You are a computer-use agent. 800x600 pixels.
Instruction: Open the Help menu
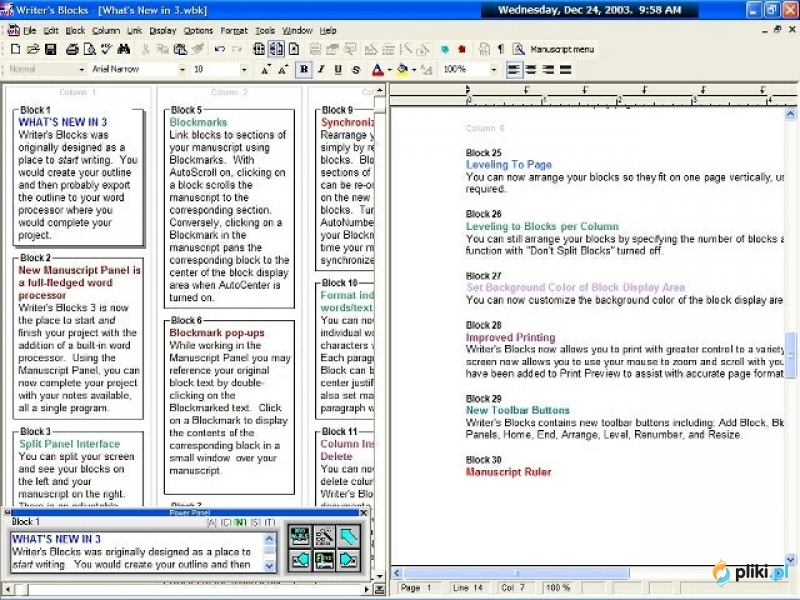(328, 31)
